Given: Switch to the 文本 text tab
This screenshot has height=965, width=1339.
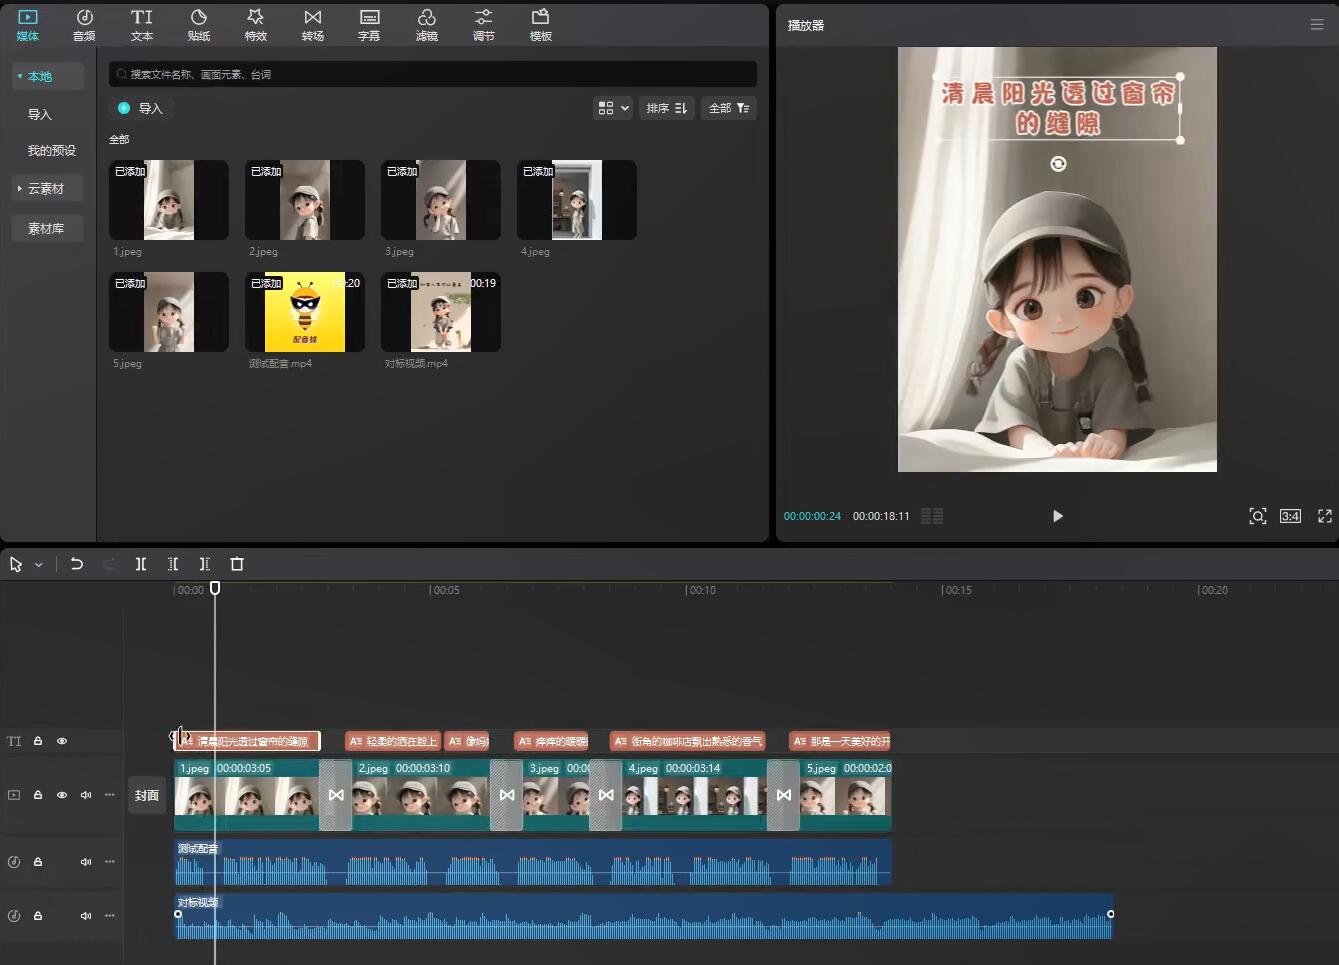Looking at the screenshot, I should click(x=142, y=25).
